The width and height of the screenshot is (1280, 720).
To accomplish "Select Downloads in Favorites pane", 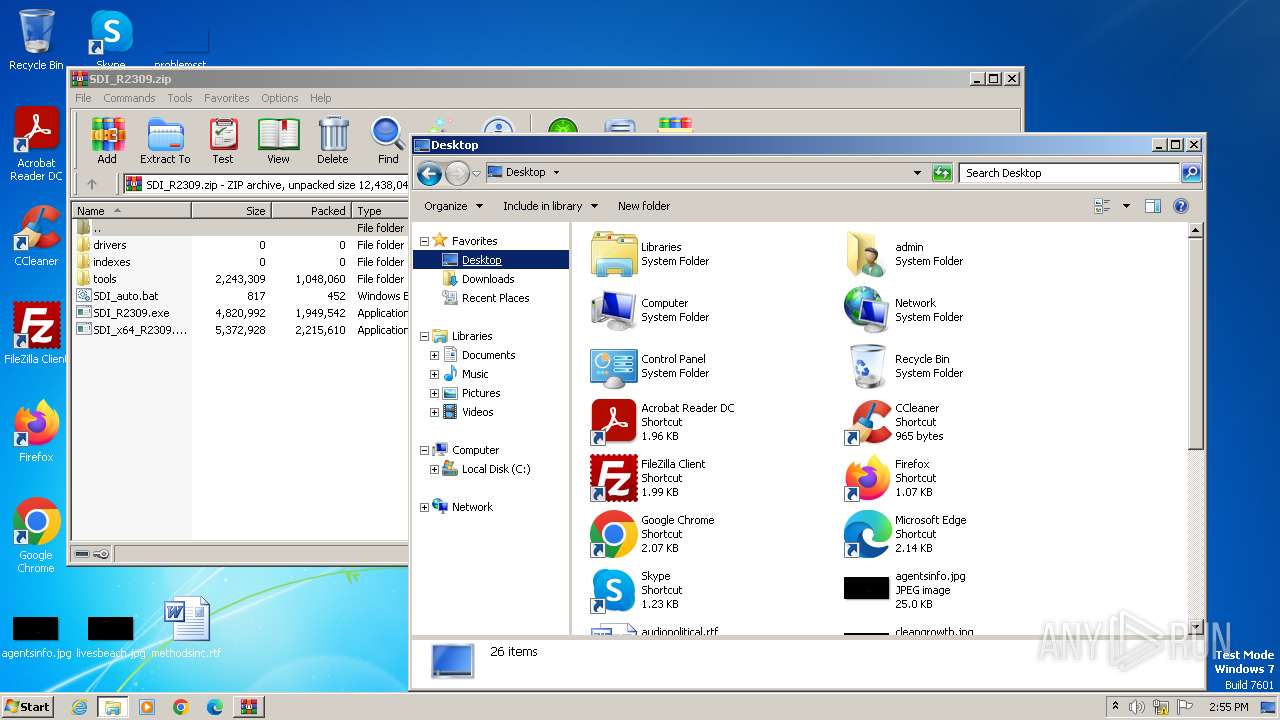I will coord(488,279).
